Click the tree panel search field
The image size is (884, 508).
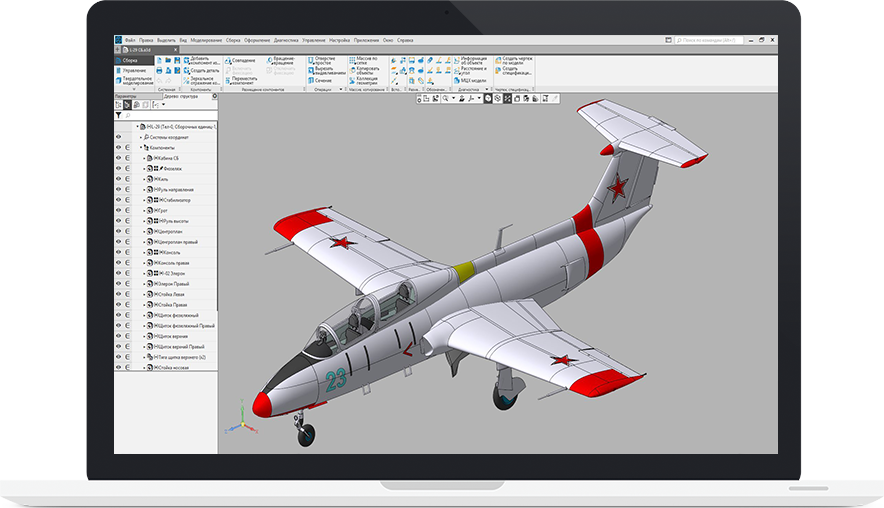[x=170, y=115]
